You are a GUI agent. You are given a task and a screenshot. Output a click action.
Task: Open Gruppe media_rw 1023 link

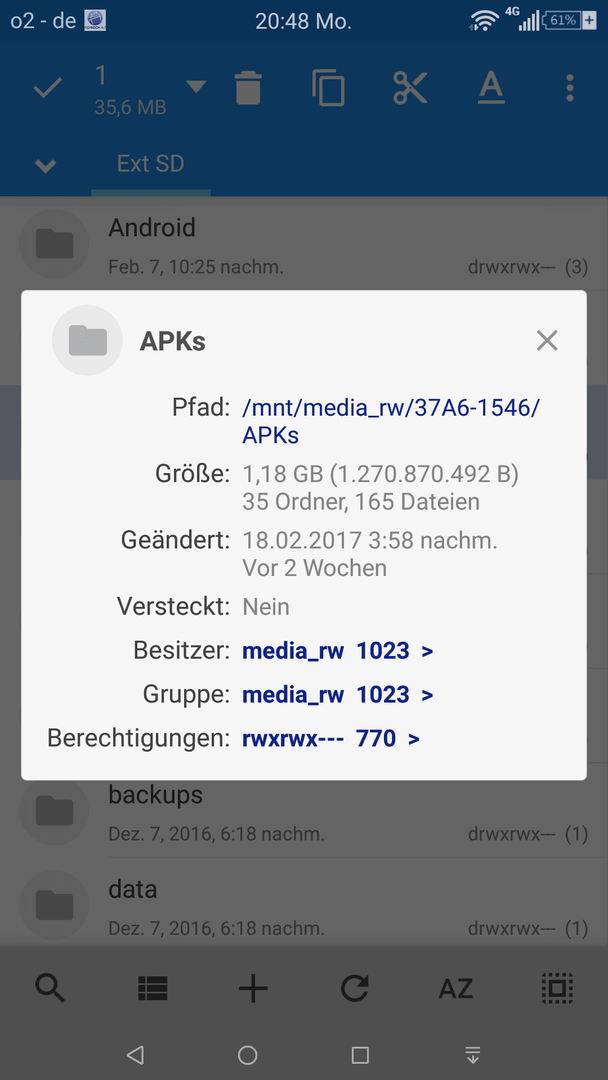pyautogui.click(x=337, y=694)
